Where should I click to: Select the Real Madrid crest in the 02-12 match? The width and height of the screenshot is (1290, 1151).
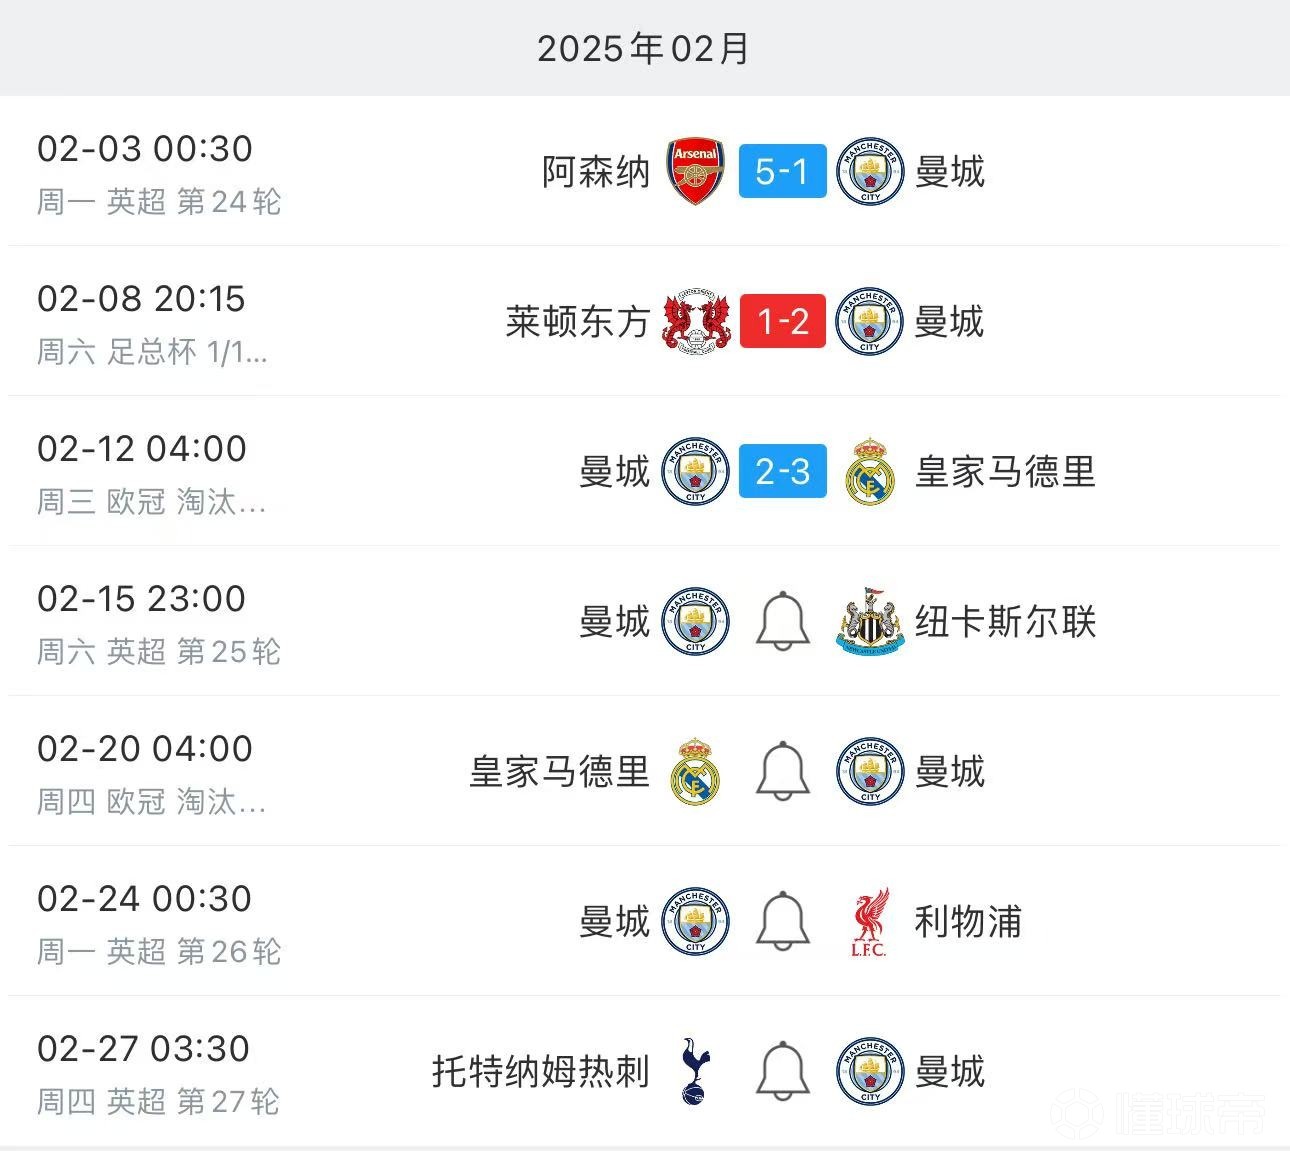point(869,471)
